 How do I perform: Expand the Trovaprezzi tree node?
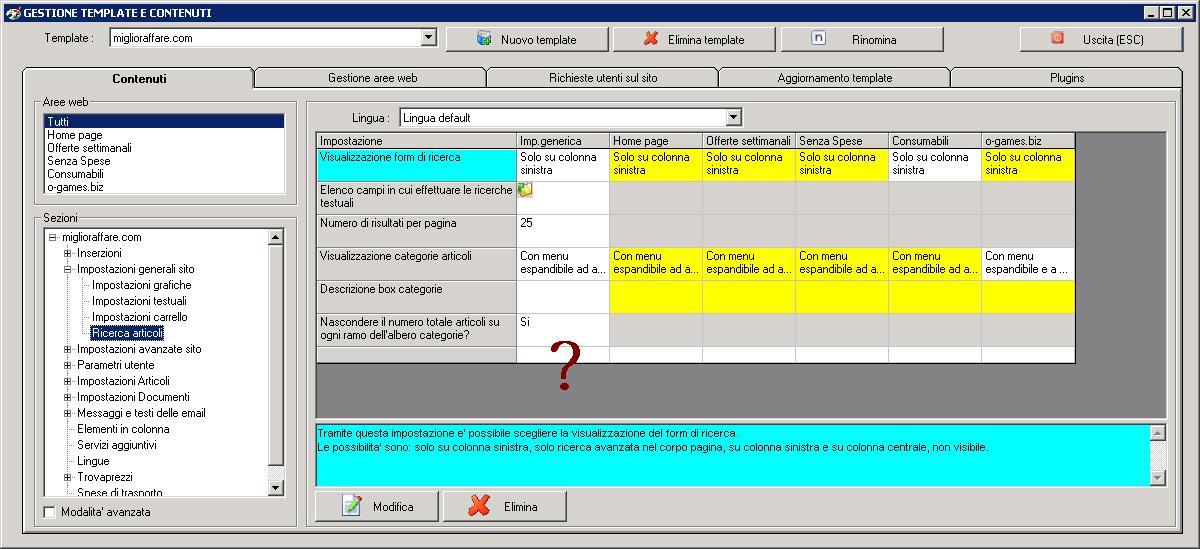(67, 477)
